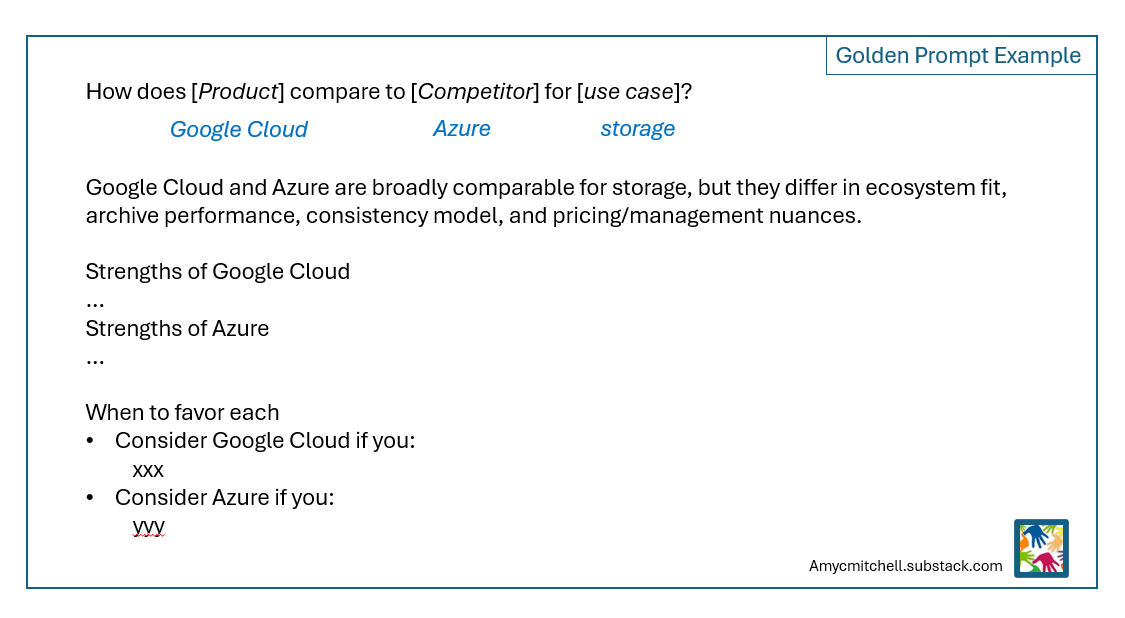The image size is (1125, 618).
Task: Select the blue italic storage text
Action: pos(637,129)
